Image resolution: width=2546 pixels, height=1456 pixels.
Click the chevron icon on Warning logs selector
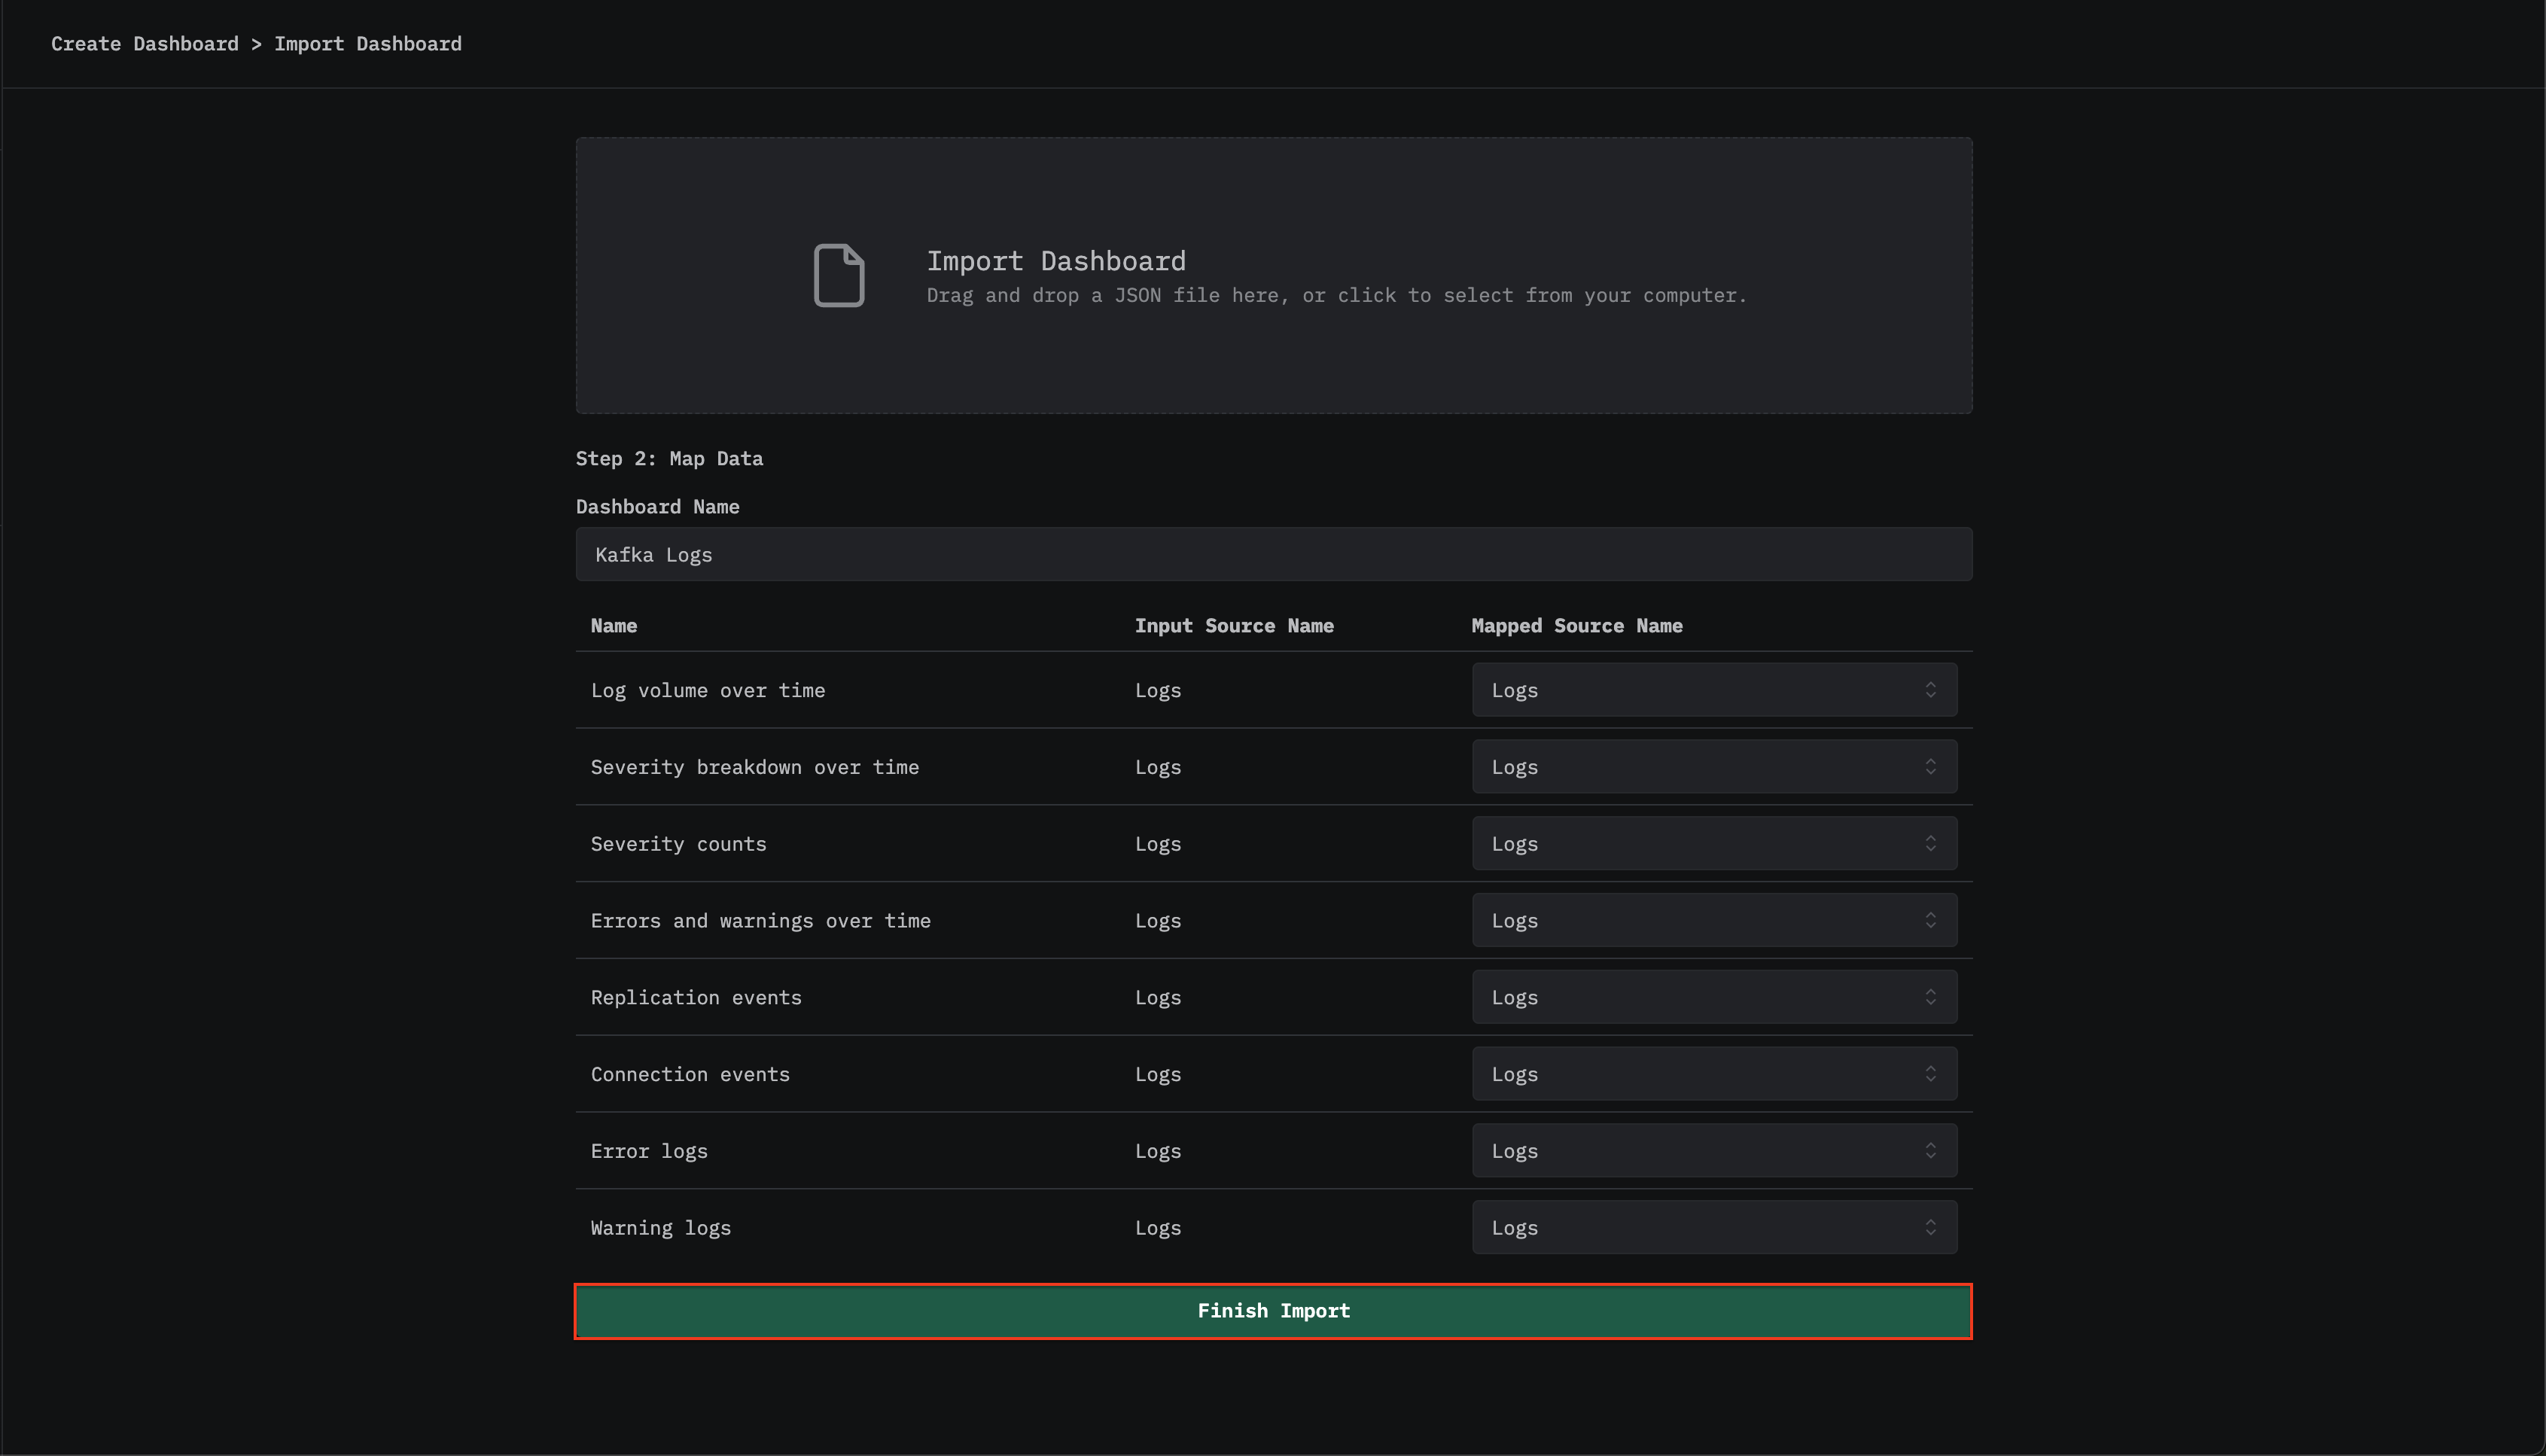pyautogui.click(x=1932, y=1227)
